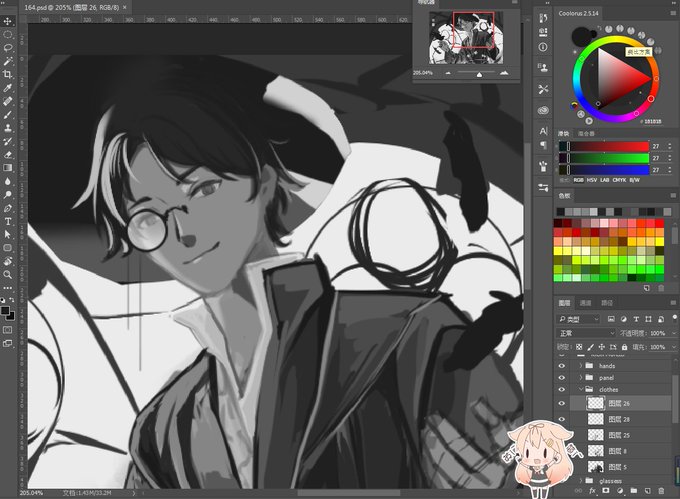This screenshot has height=499, width=680.
Task: Delete the selected layer with trash icon
Action: point(661,491)
